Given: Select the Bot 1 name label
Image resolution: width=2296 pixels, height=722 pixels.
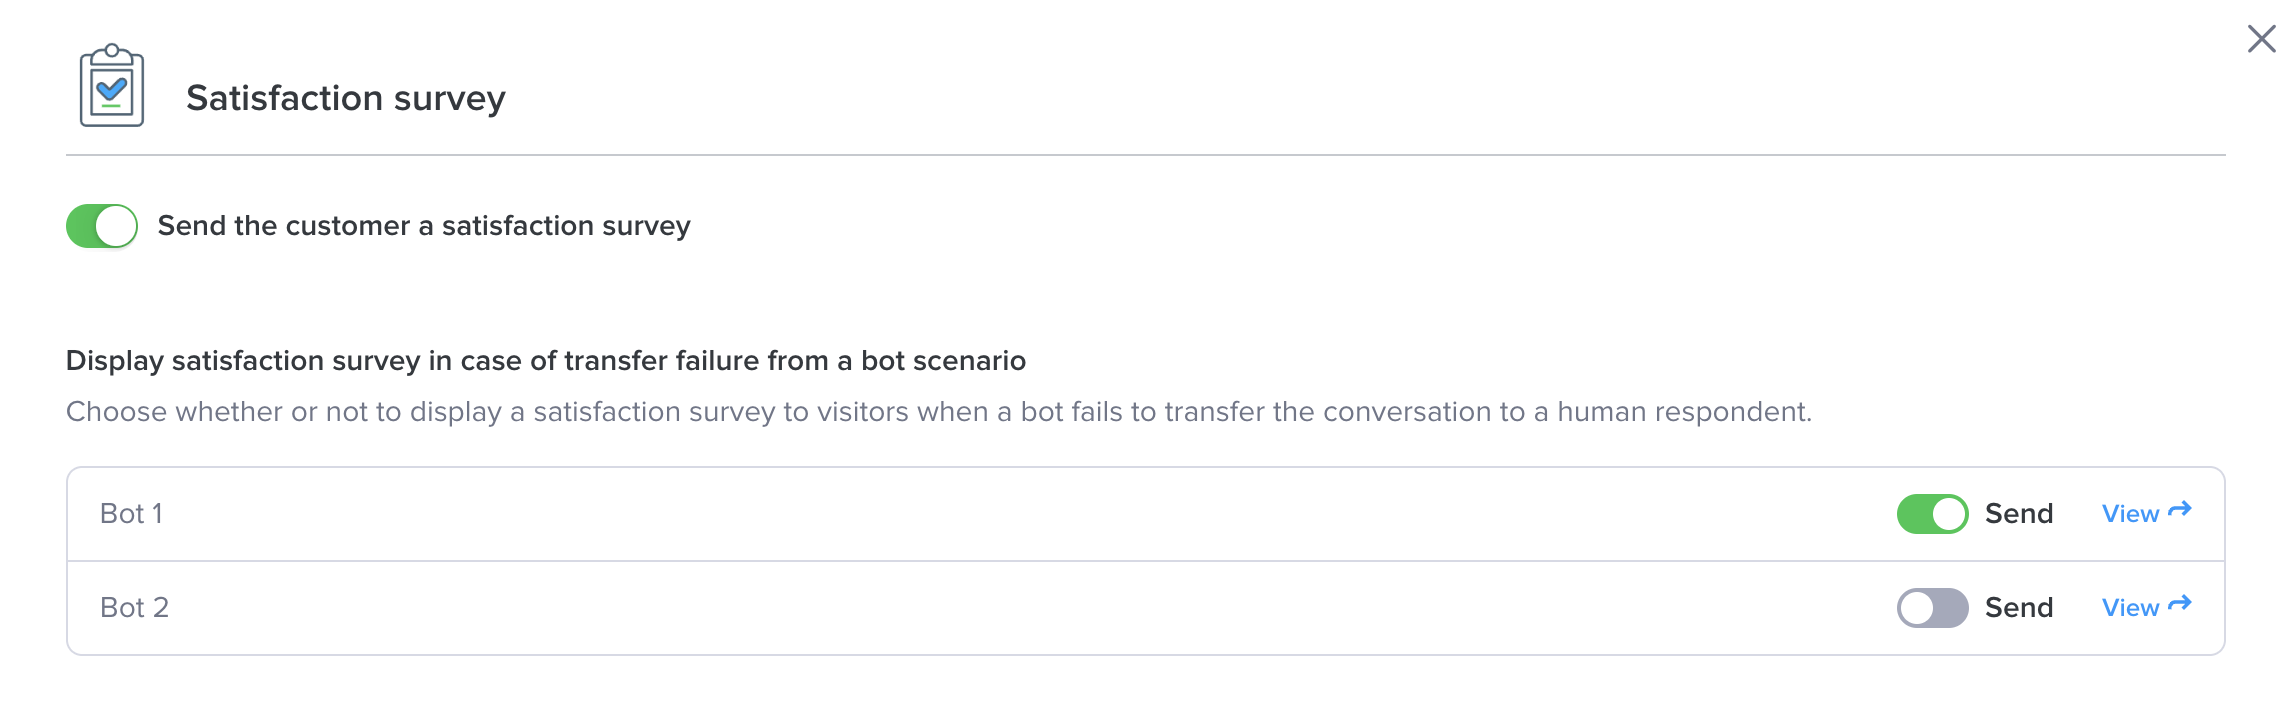Looking at the screenshot, I should coord(131,514).
